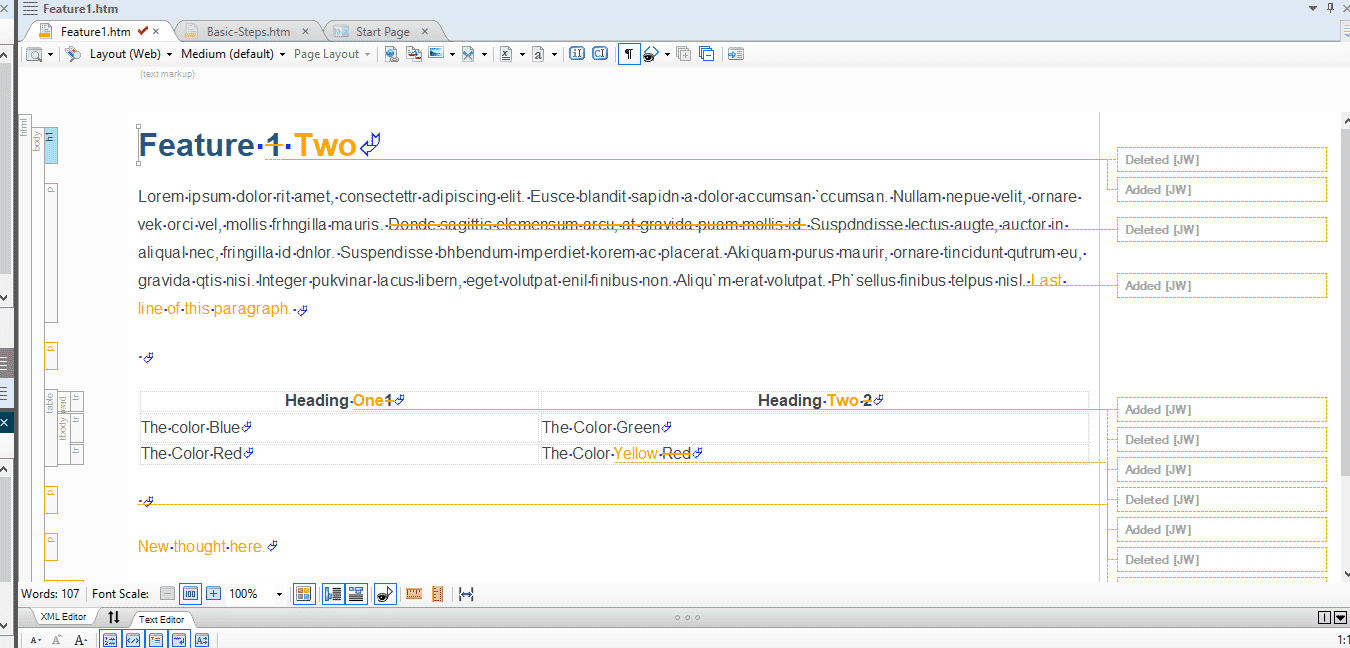Toggle the paragraph markers (¶) button

tap(628, 54)
